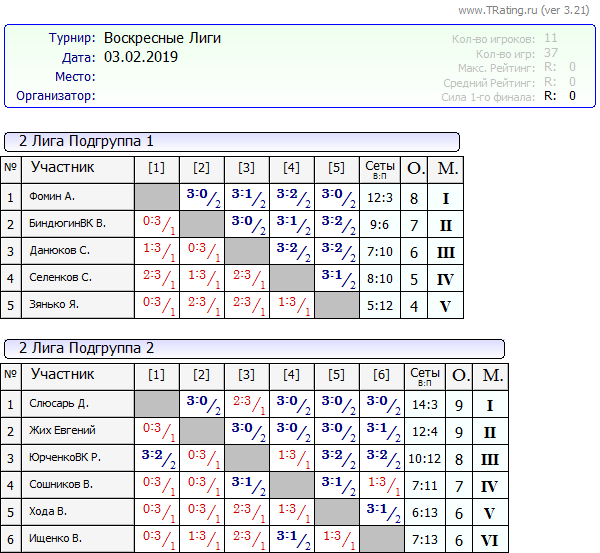Click on participant Зянько Я.

point(56,304)
